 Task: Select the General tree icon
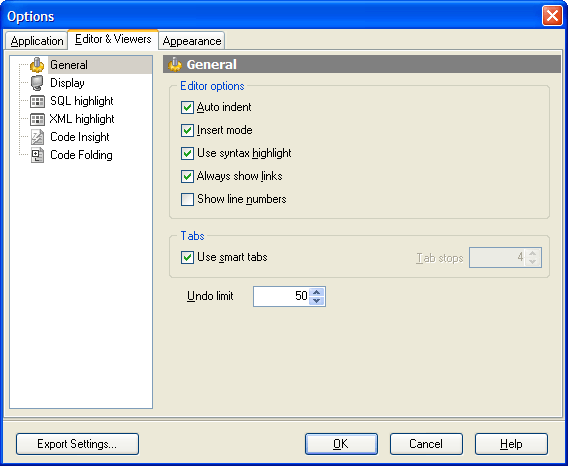point(37,65)
